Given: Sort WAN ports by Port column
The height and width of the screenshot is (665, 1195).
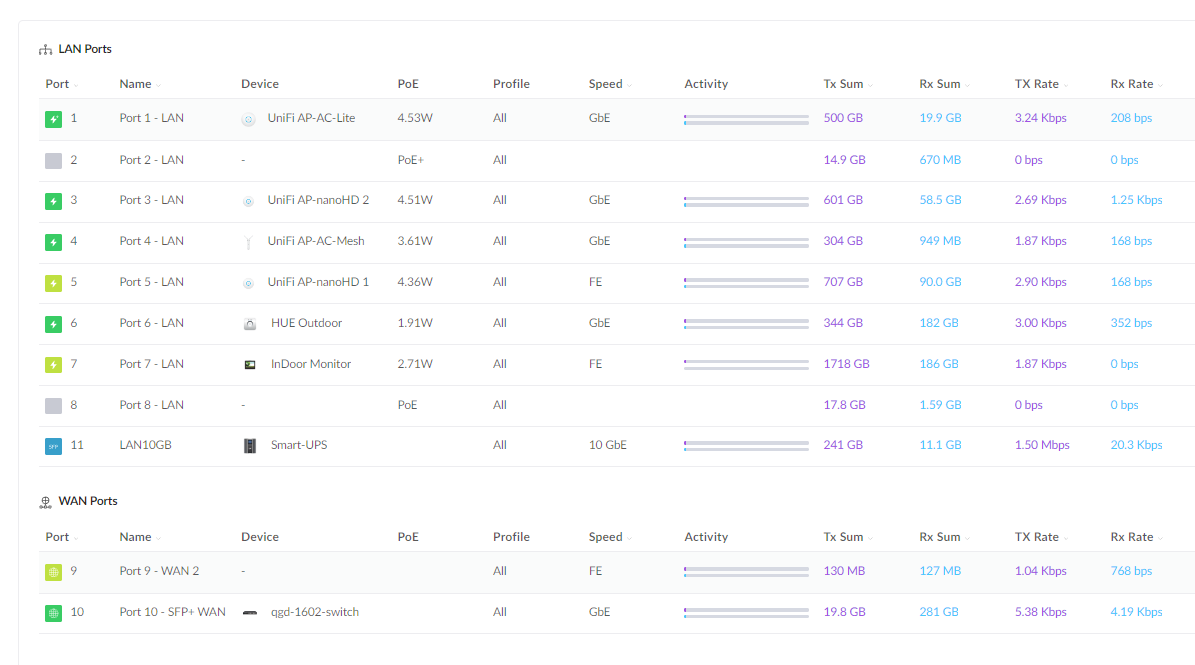Looking at the screenshot, I should [62, 537].
